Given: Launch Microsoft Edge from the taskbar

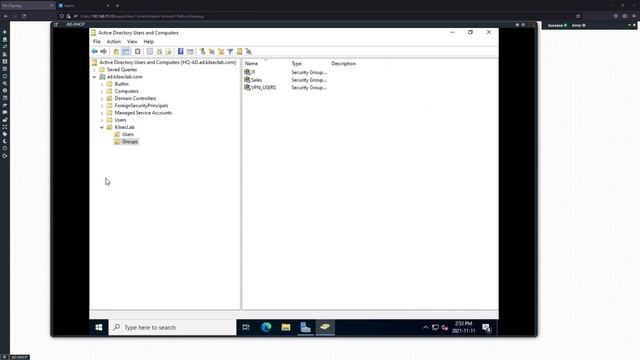Looking at the screenshot, I should pyautogui.click(x=266, y=327).
